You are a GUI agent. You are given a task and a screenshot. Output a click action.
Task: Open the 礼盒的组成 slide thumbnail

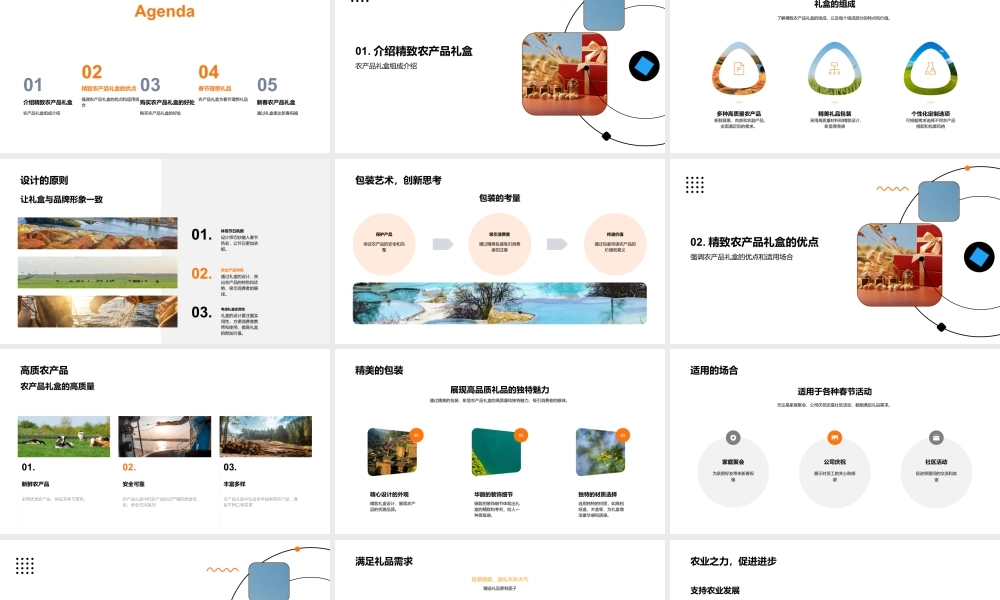point(835,76)
